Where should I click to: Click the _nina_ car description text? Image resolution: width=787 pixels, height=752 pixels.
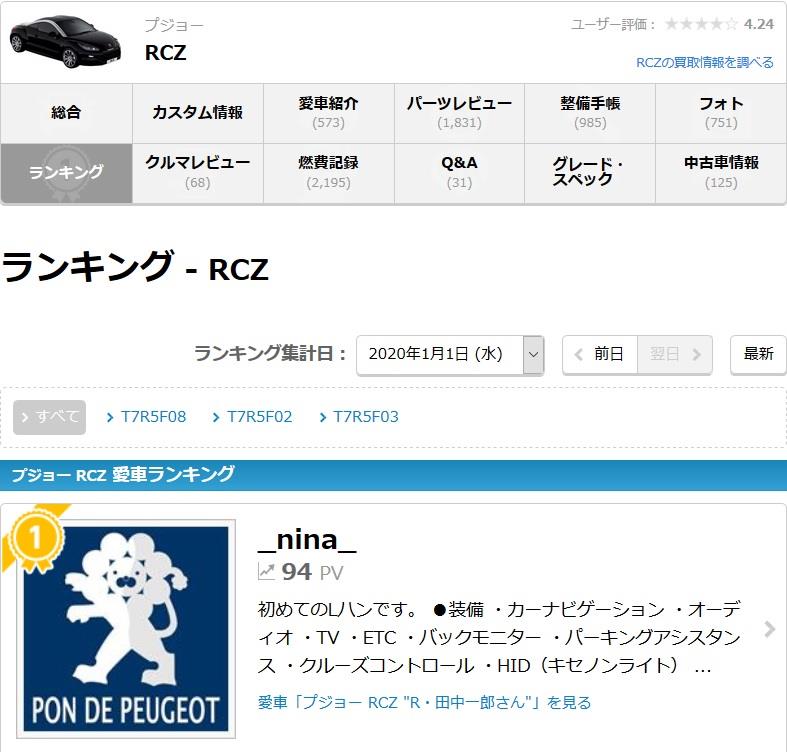pos(499,638)
